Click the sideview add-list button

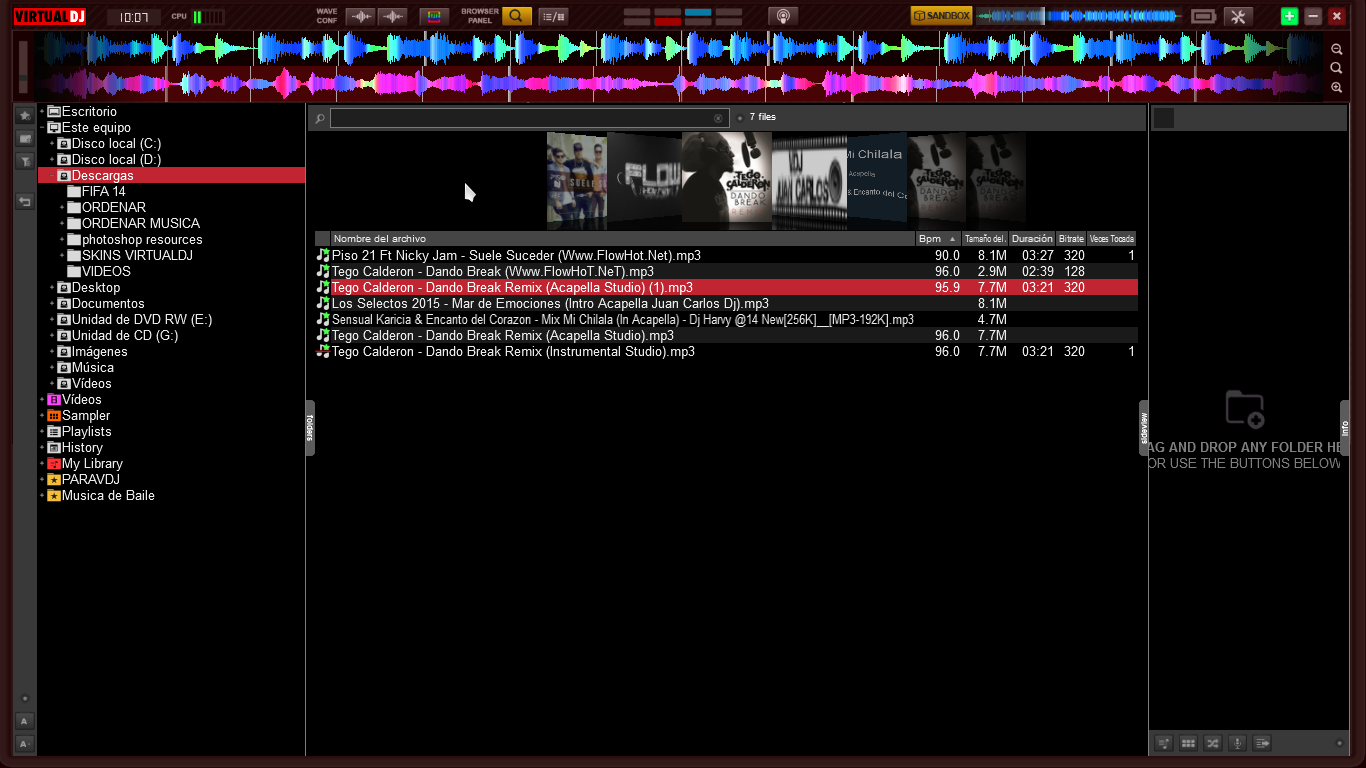(1164, 743)
